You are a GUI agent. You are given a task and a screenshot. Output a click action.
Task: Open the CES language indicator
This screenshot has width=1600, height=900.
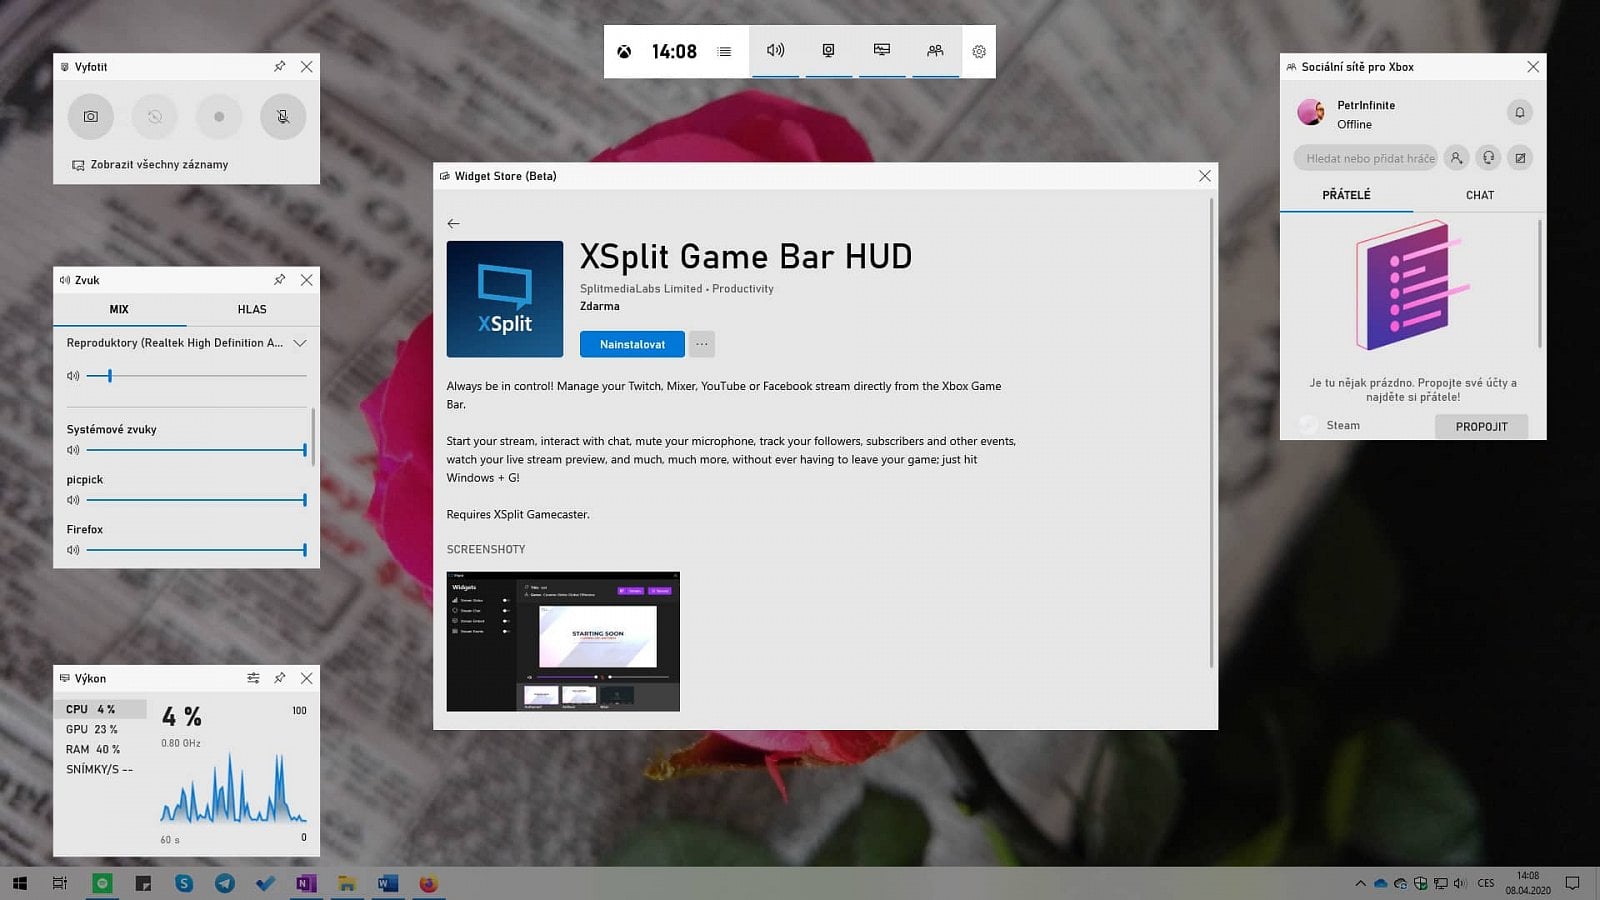(x=1486, y=883)
